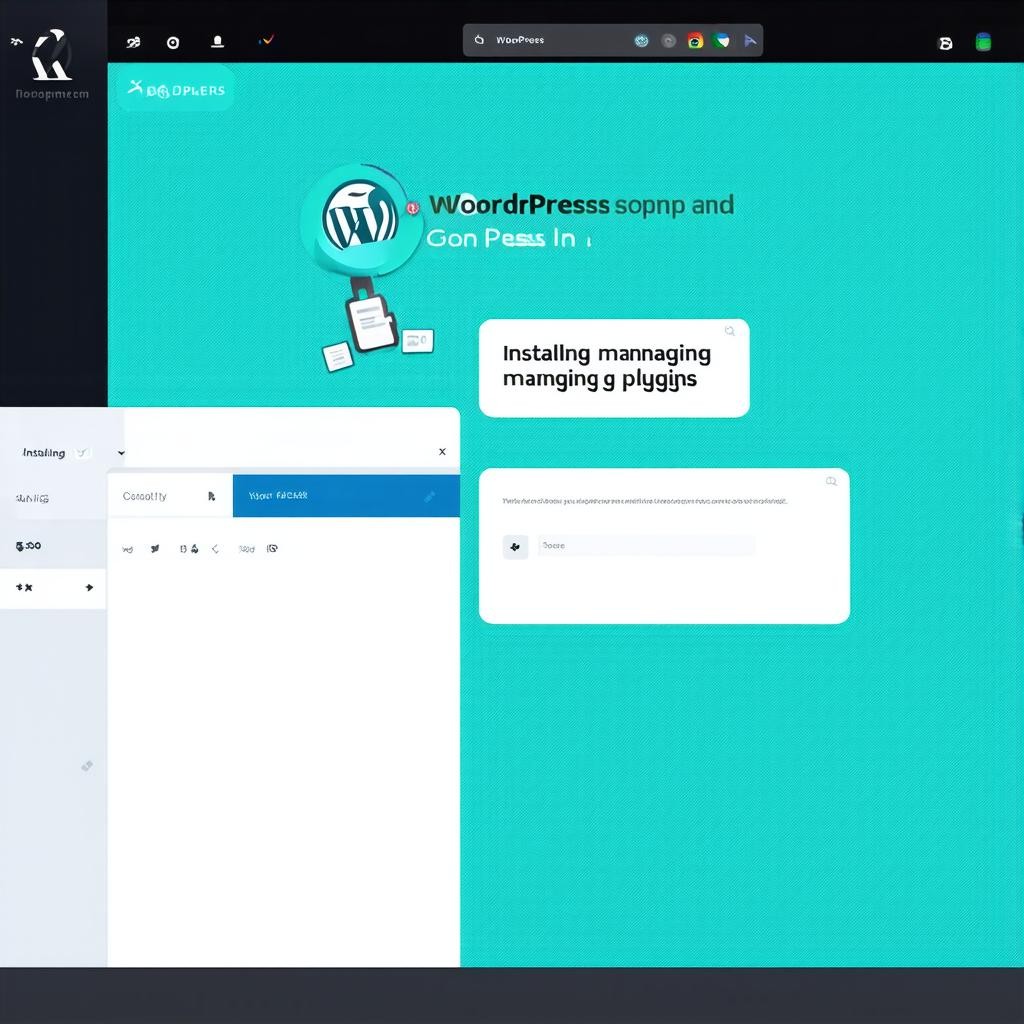Click the magnifier icon in the lower white card

click(831, 481)
